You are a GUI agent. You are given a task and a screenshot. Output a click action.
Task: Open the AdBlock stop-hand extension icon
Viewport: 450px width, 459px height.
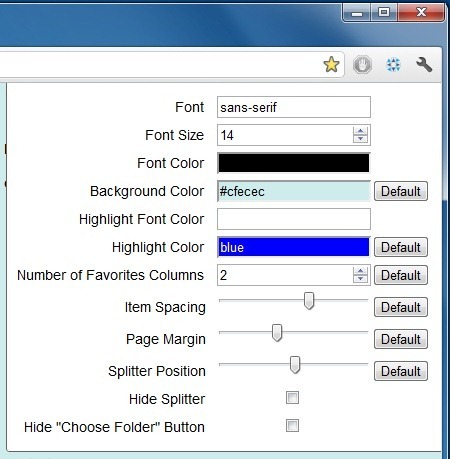(362, 65)
